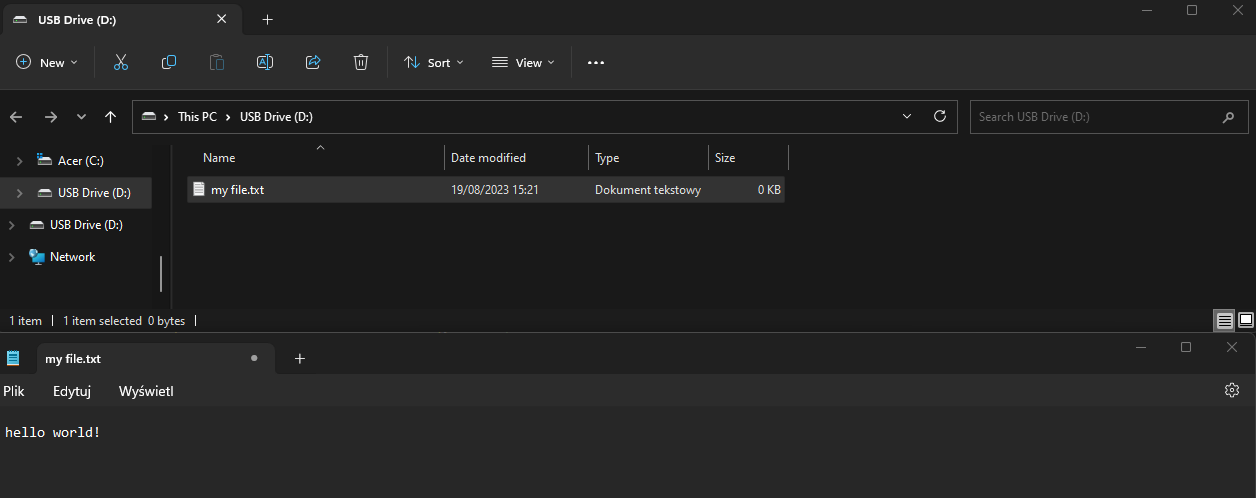
Task: Open the Plik menu in Notepad
Action: point(14,391)
